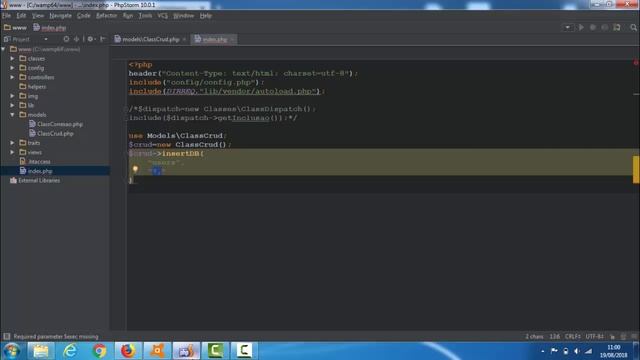Screen dimensions: 640x360
Task: Open the Project panel gear settings
Action: pos(91,39)
